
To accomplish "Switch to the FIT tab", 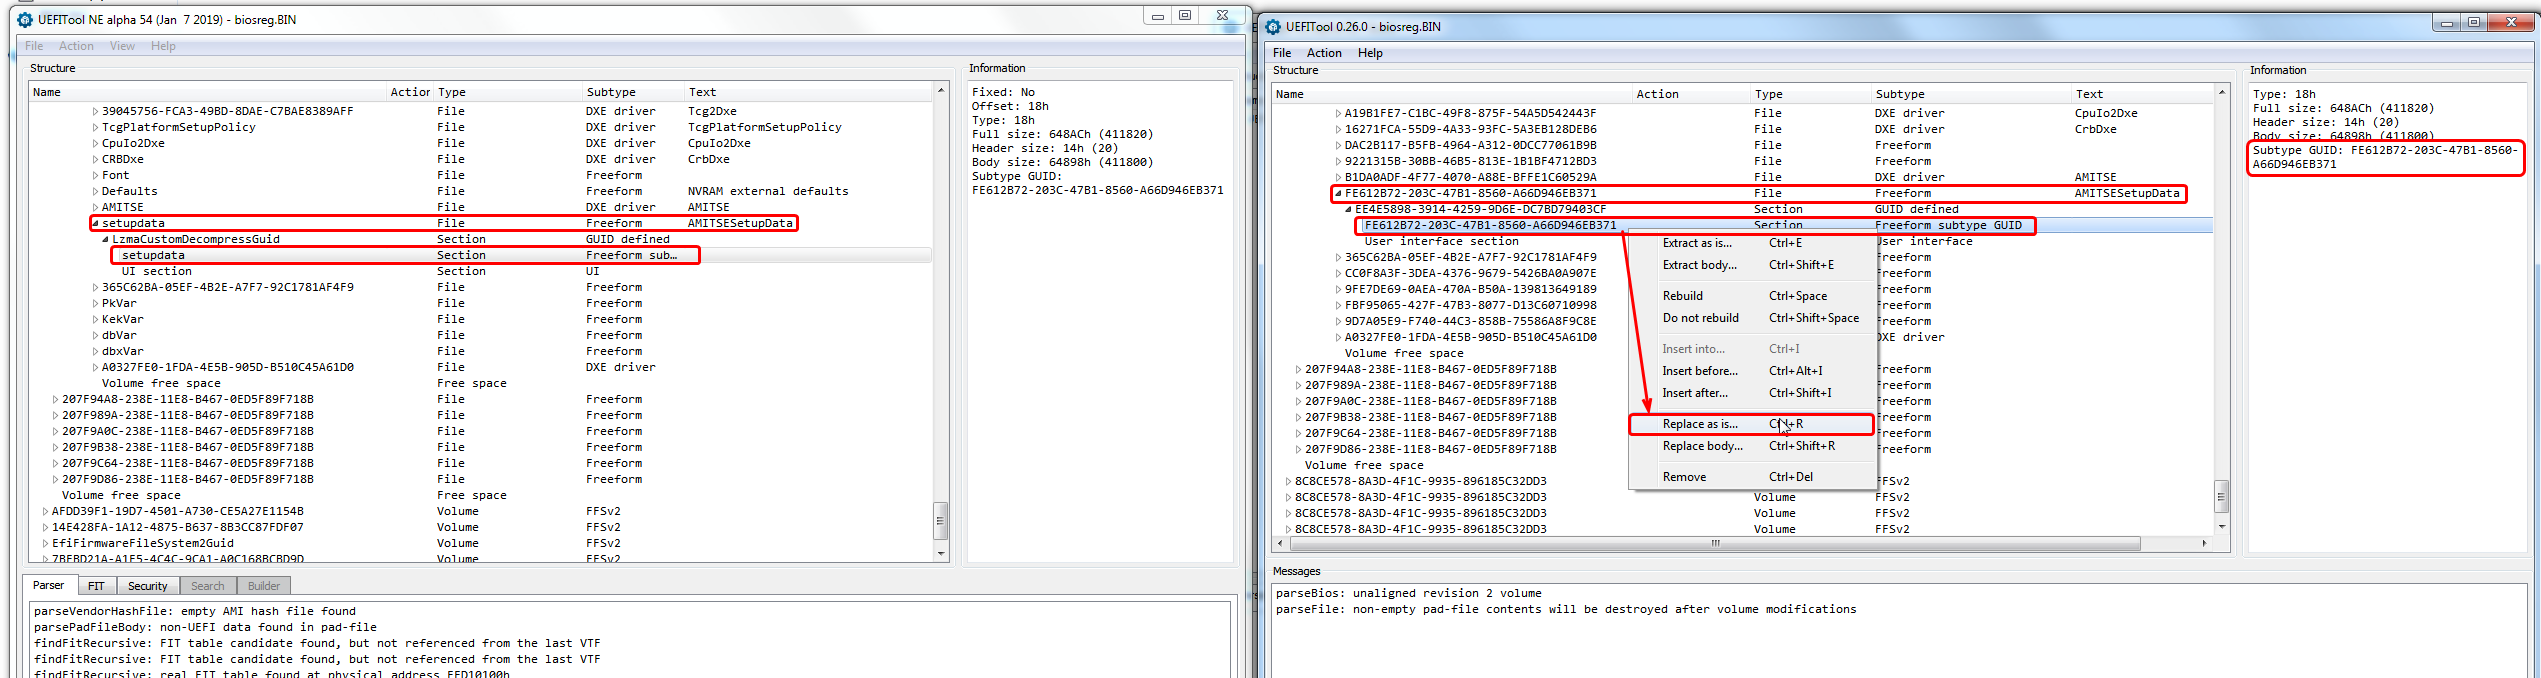I will 96,586.
